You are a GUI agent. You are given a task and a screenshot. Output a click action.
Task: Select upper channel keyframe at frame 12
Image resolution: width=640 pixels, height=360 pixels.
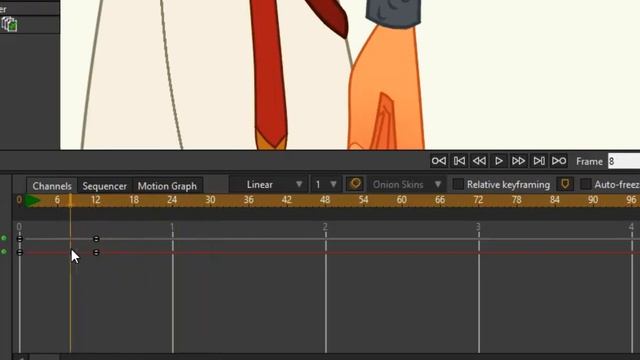(x=96, y=239)
